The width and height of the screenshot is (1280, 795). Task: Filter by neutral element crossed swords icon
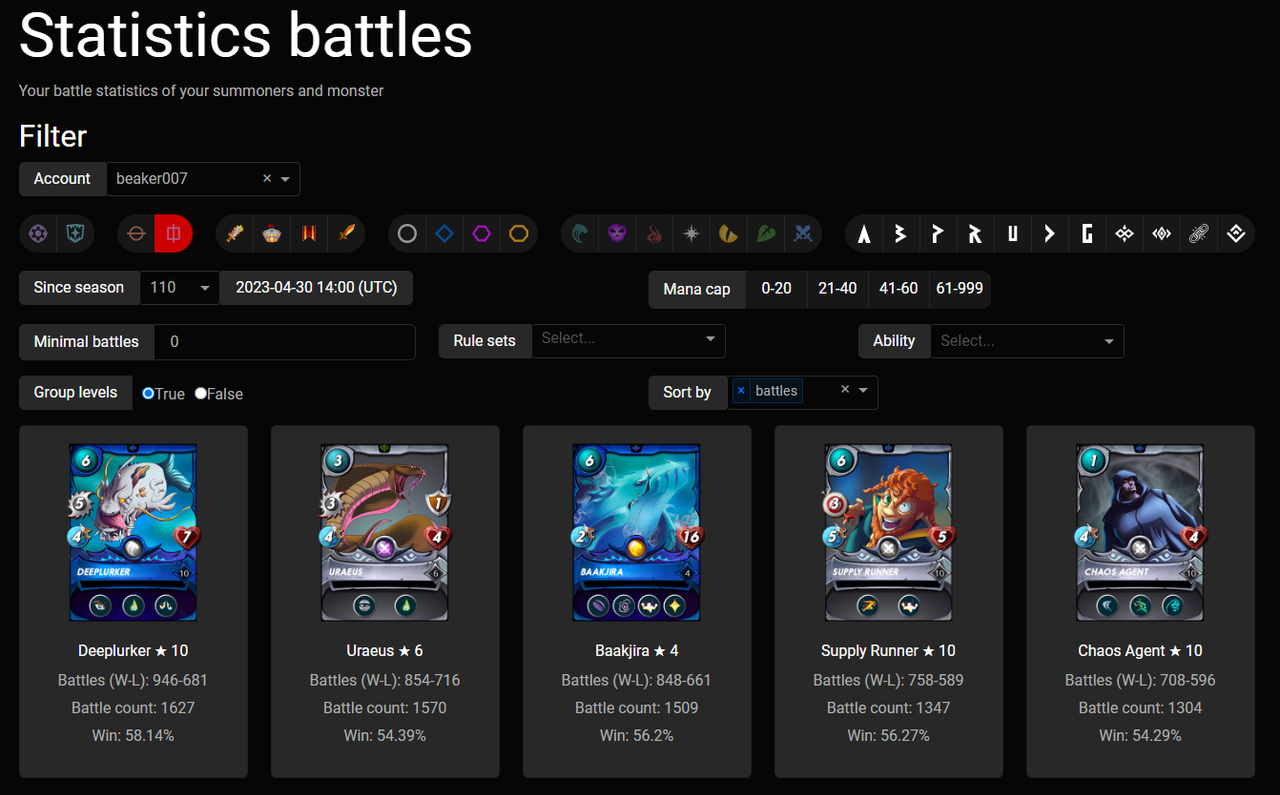pyautogui.click(x=802, y=234)
